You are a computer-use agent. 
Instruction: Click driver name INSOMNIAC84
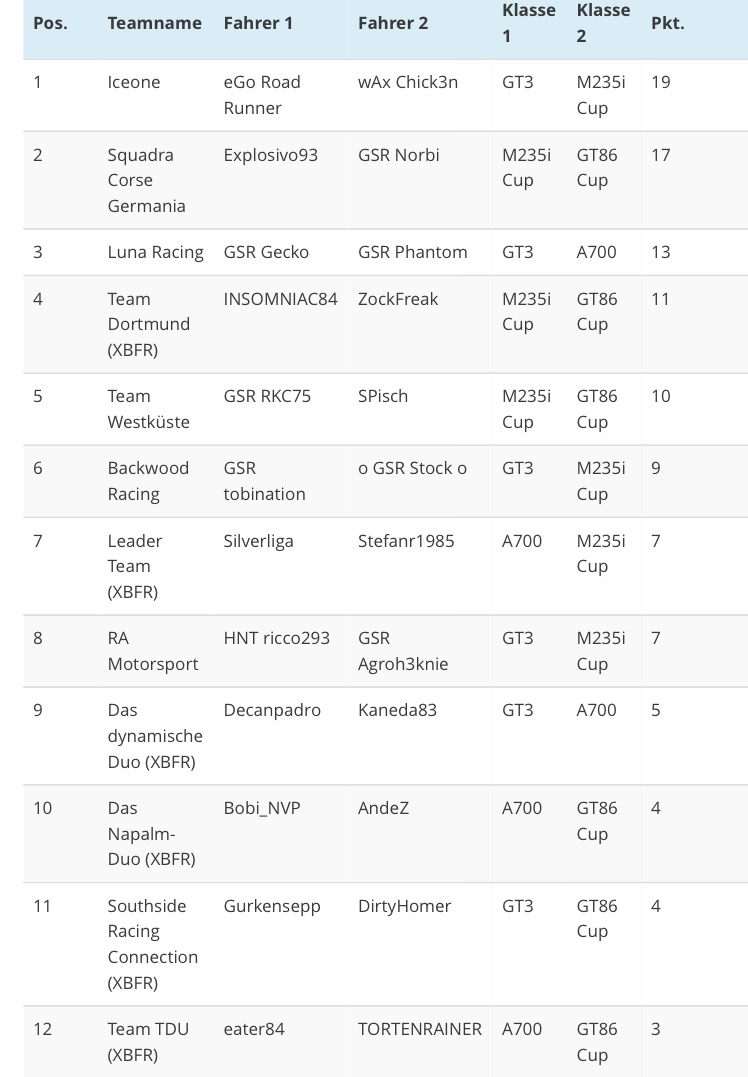280,299
